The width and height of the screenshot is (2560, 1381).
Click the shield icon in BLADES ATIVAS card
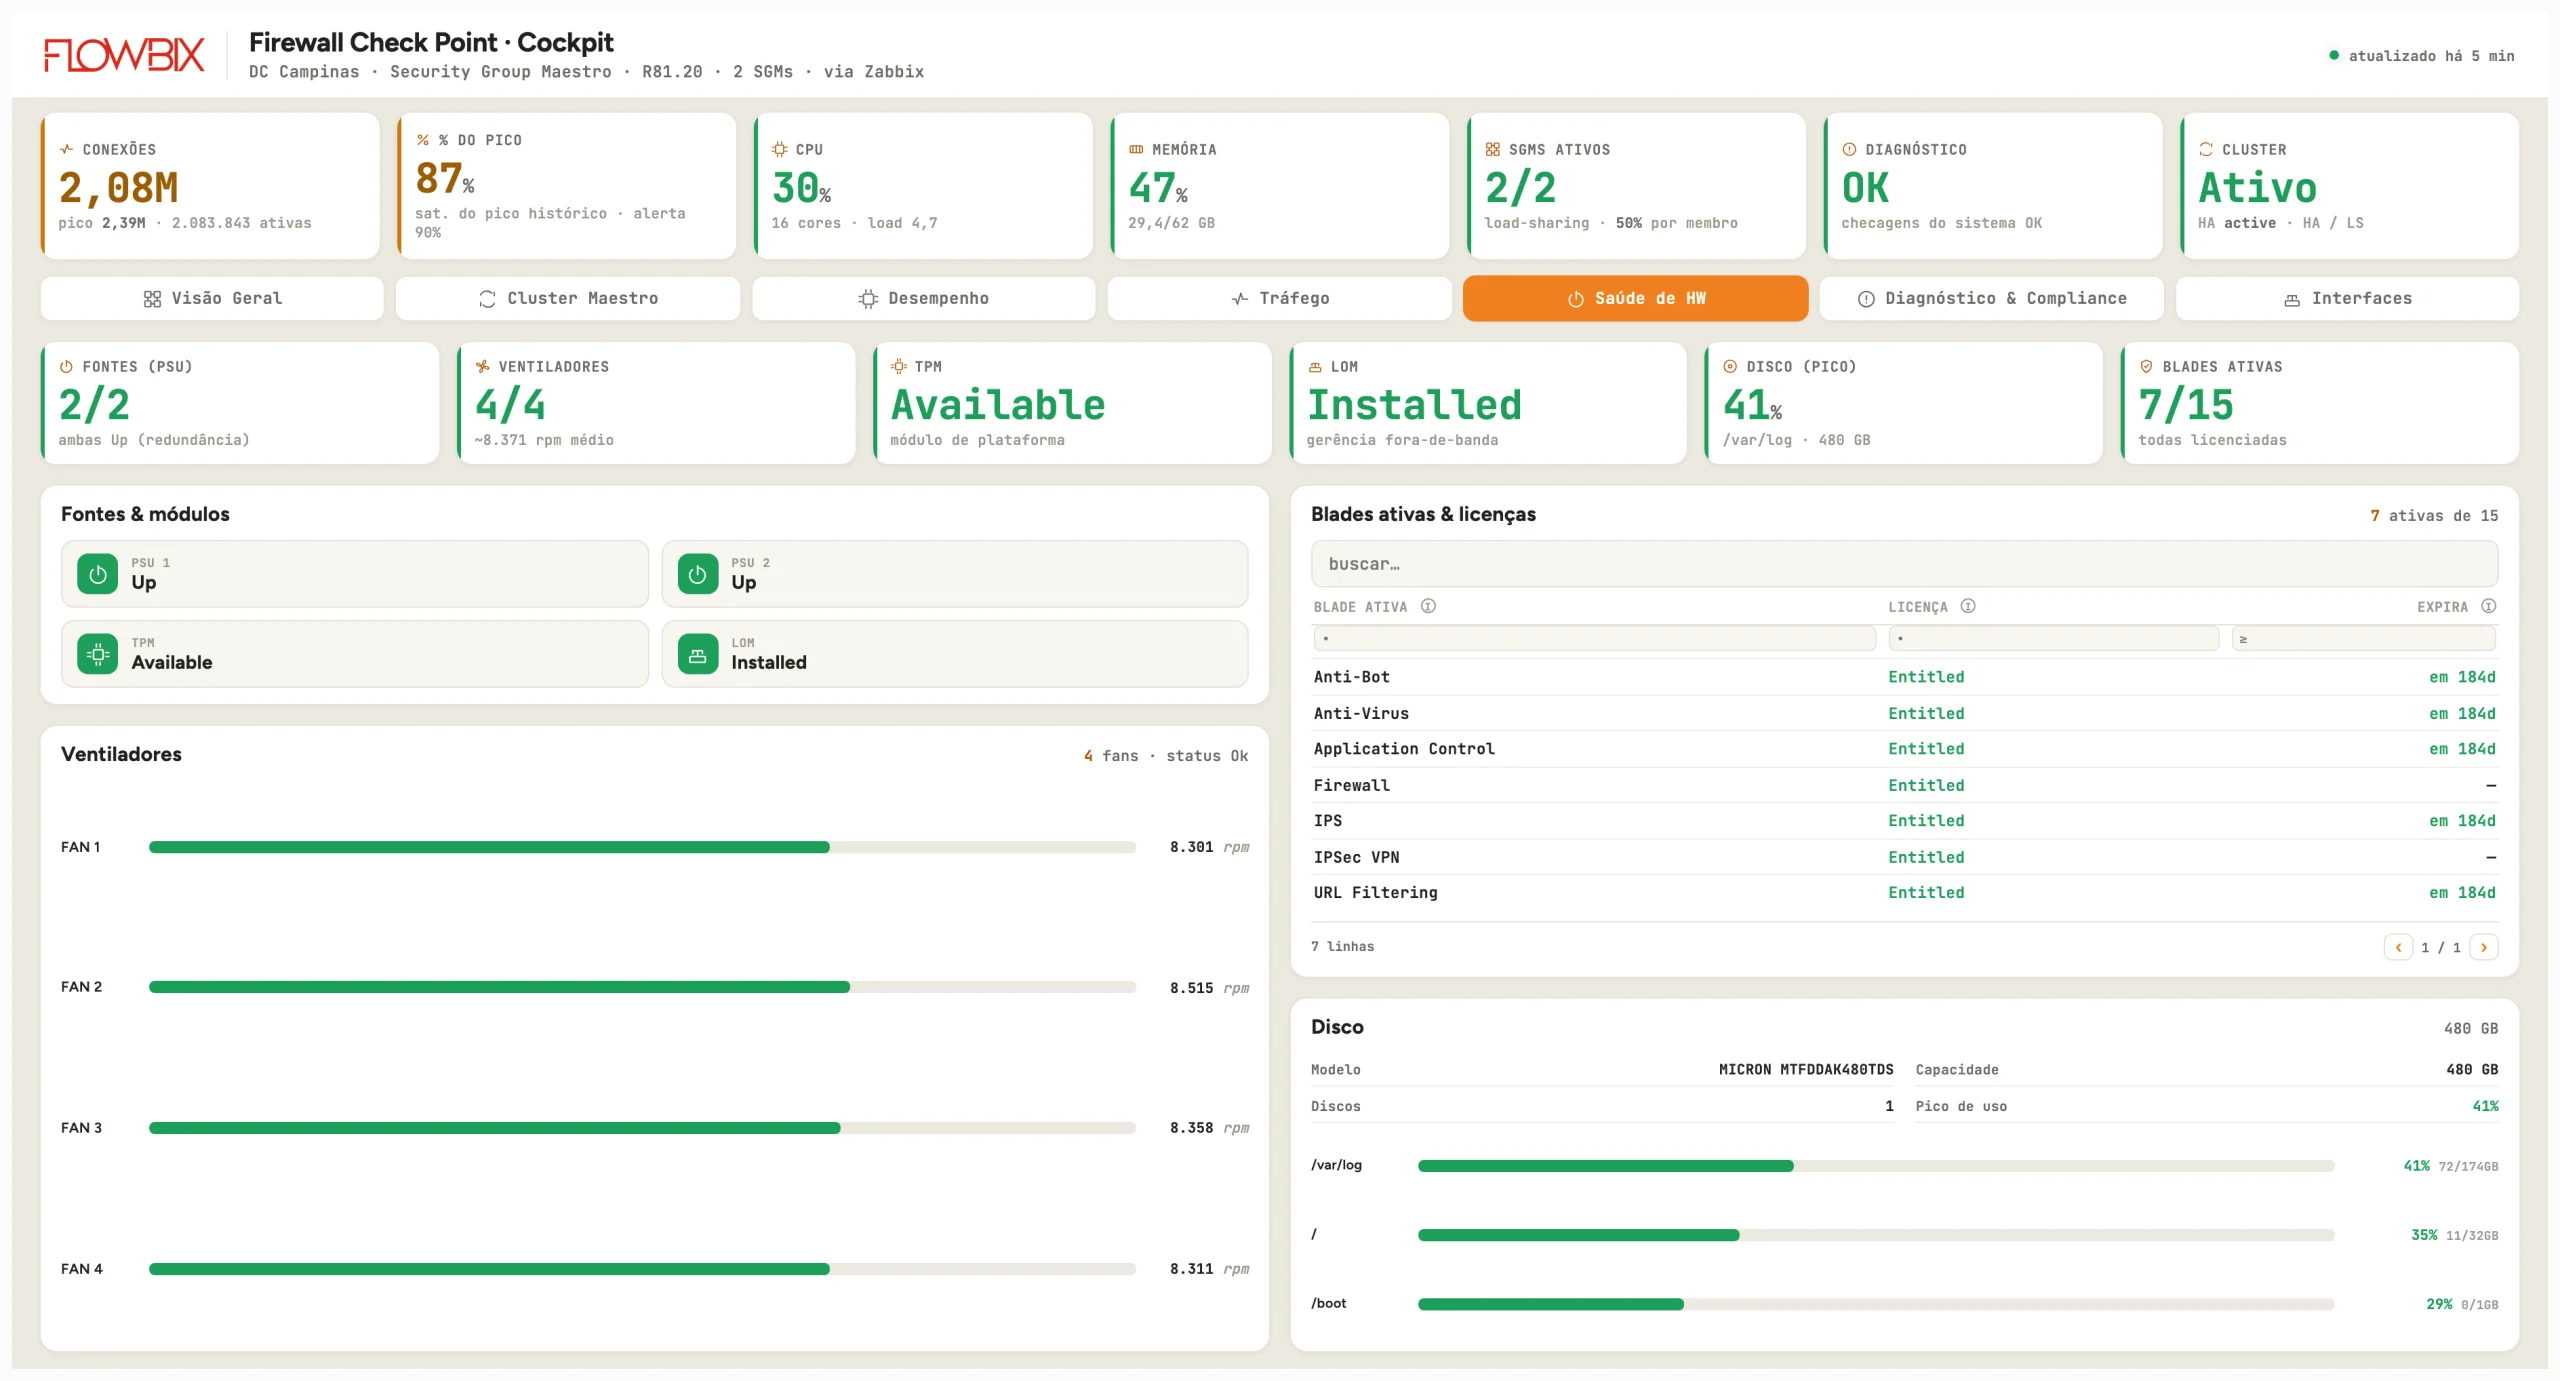tap(2146, 366)
